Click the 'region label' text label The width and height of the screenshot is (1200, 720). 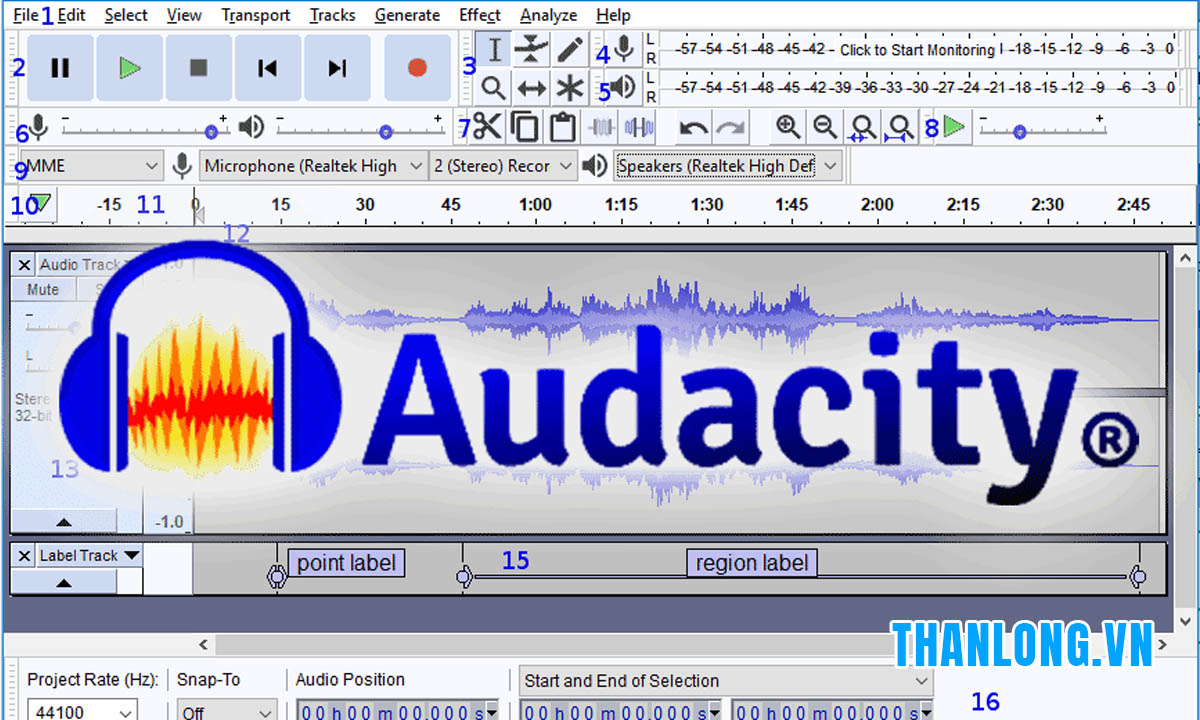click(x=751, y=563)
